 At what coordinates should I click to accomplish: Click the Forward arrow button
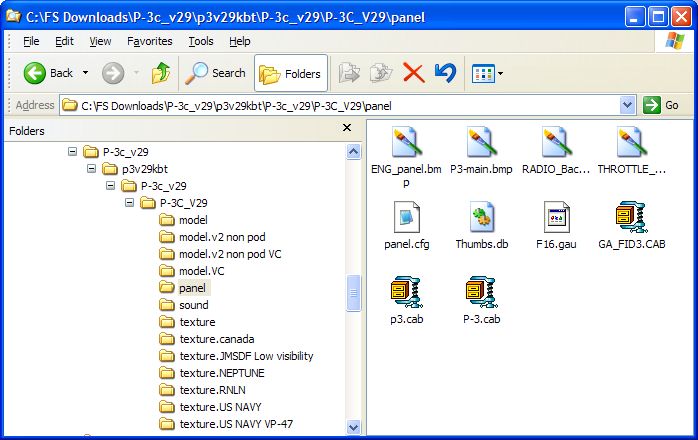click(x=113, y=73)
